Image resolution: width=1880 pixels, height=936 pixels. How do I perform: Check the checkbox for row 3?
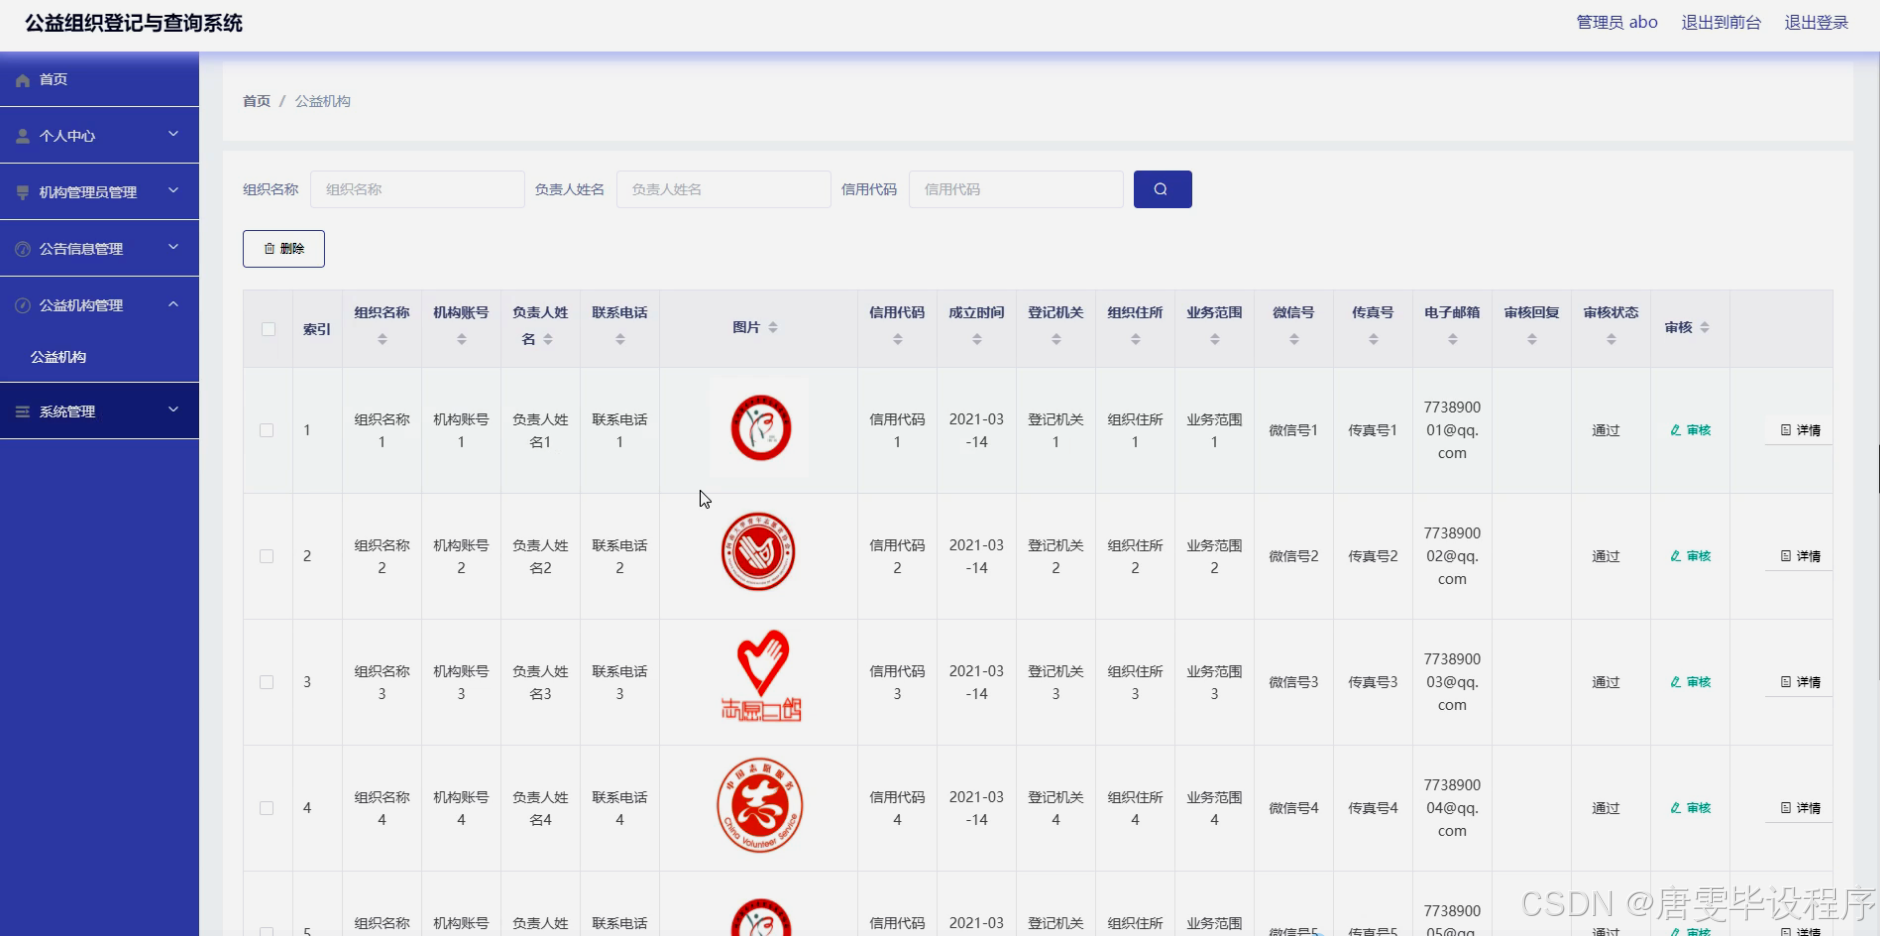click(x=266, y=682)
